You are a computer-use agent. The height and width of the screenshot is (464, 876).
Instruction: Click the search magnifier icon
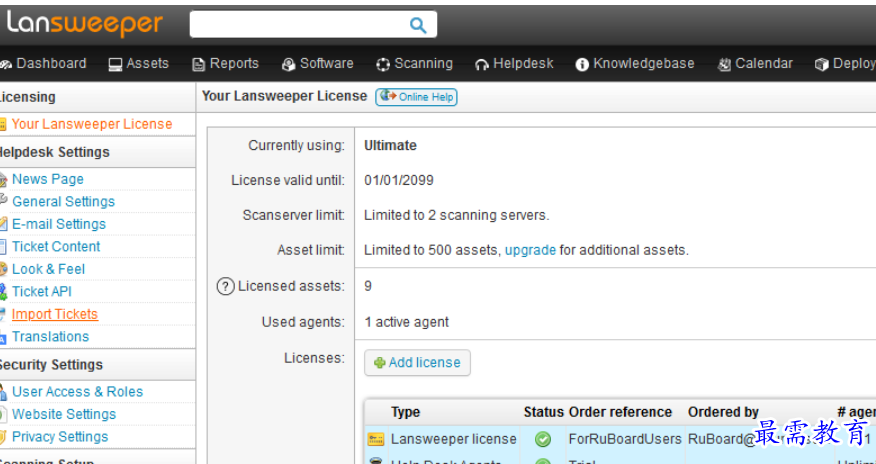[x=418, y=25]
